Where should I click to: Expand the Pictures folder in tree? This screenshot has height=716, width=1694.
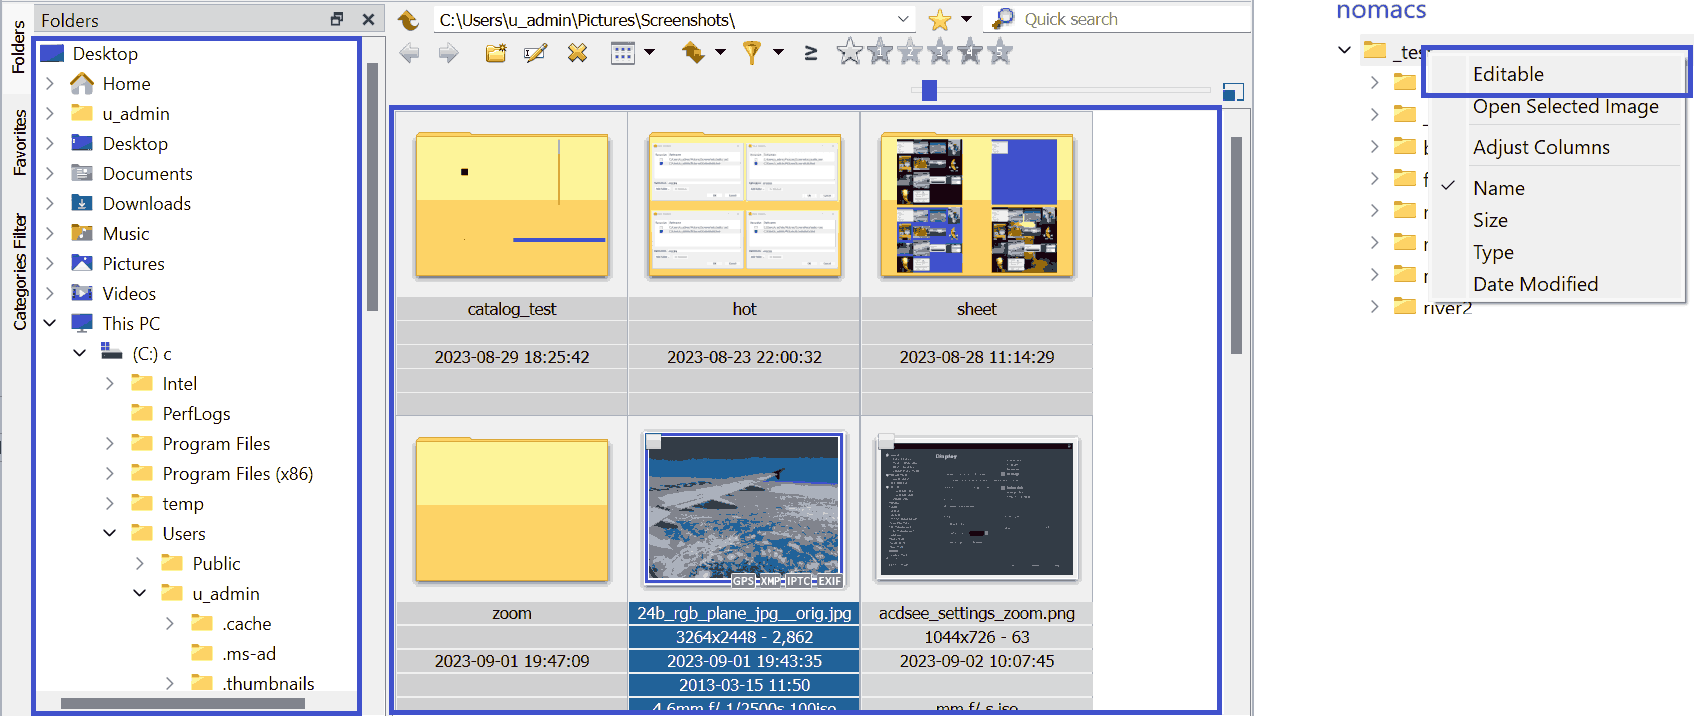click(50, 264)
